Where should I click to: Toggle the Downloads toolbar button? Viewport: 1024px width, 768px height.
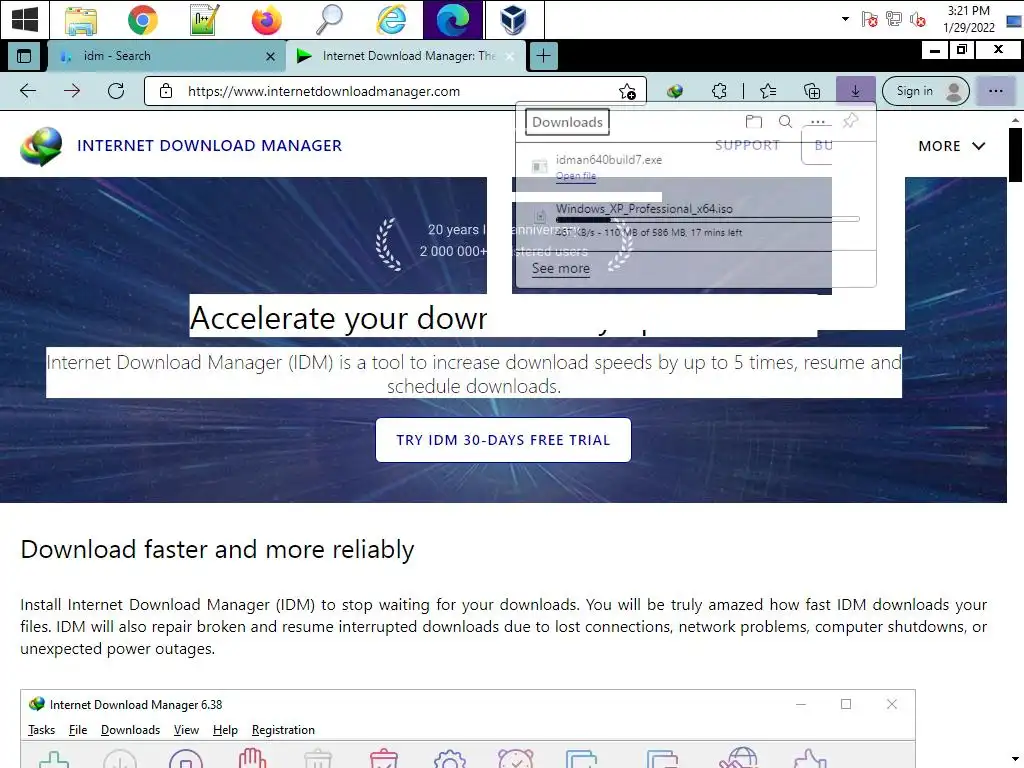pos(856,91)
